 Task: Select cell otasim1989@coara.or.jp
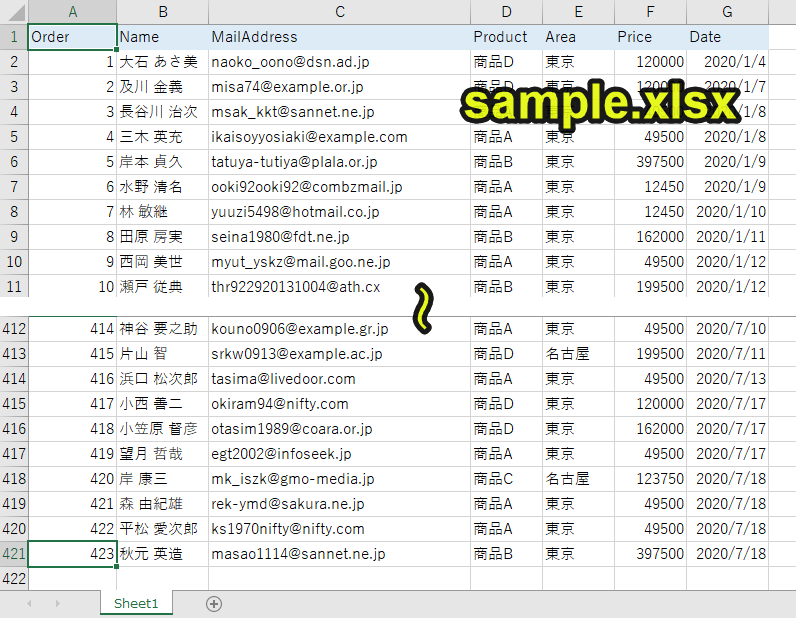coord(340,429)
